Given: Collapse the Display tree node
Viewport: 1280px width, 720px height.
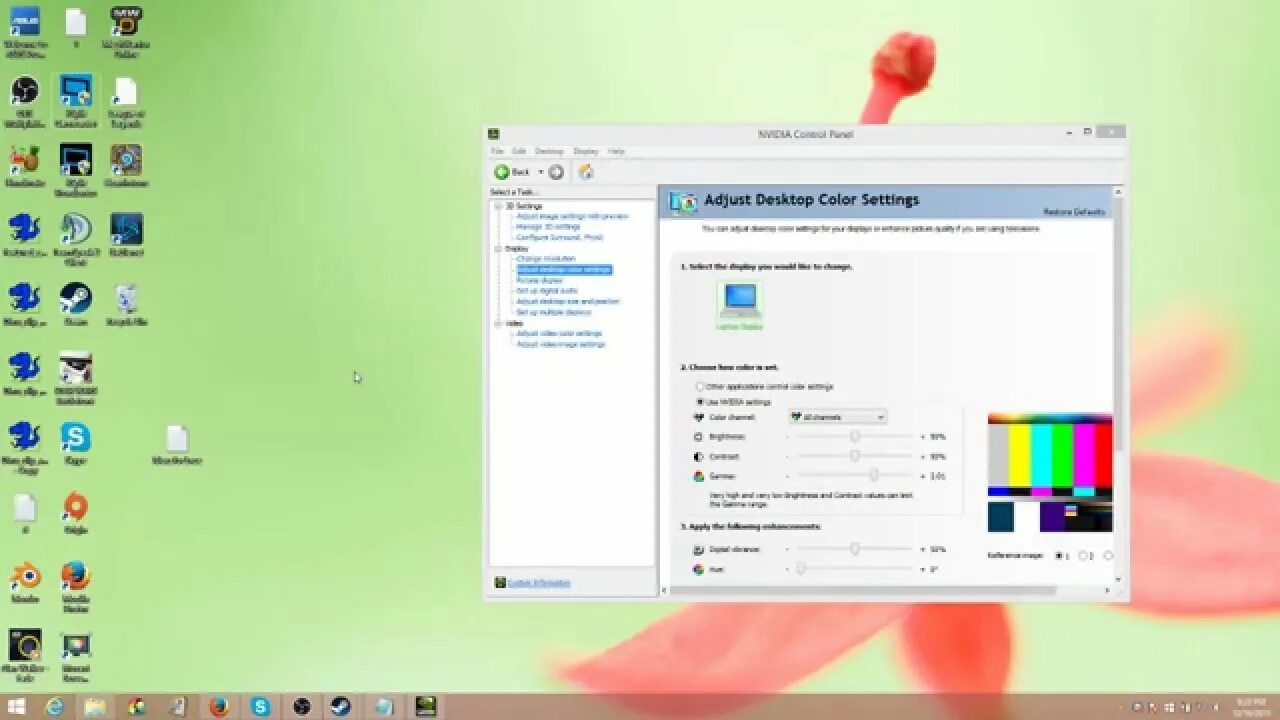Looking at the screenshot, I should point(497,248).
